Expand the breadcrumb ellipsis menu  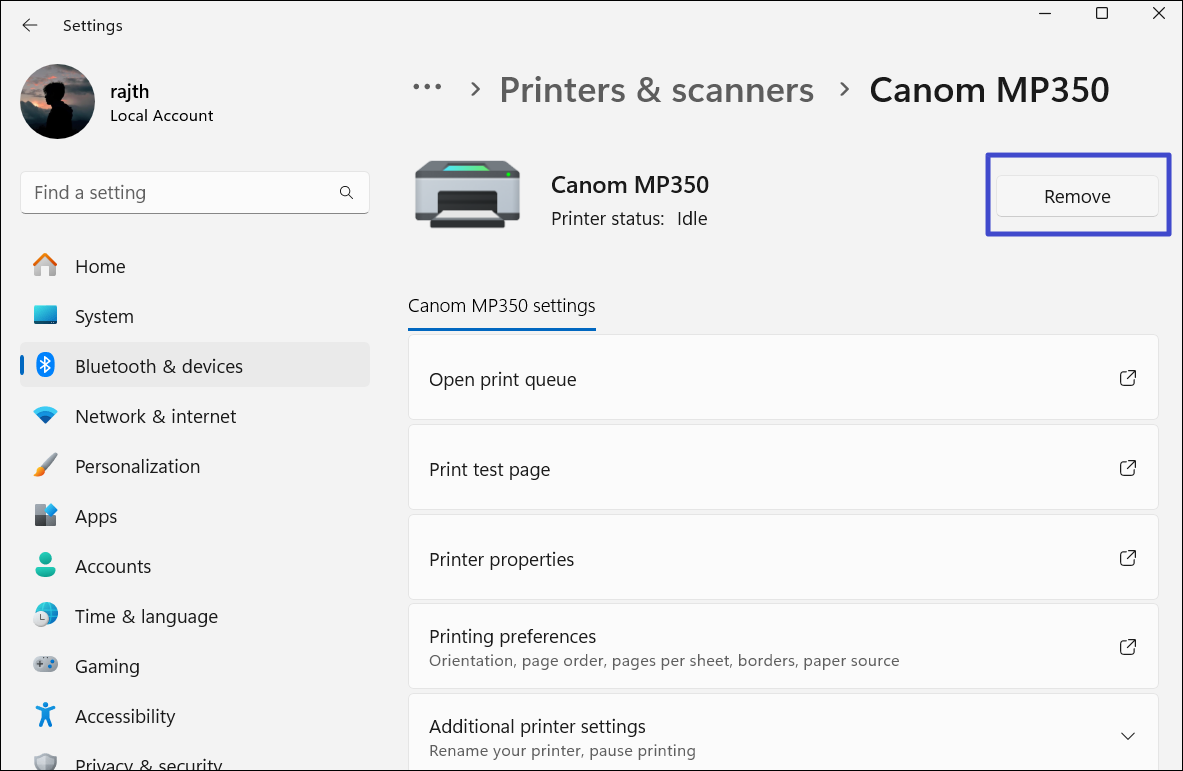click(x=427, y=88)
